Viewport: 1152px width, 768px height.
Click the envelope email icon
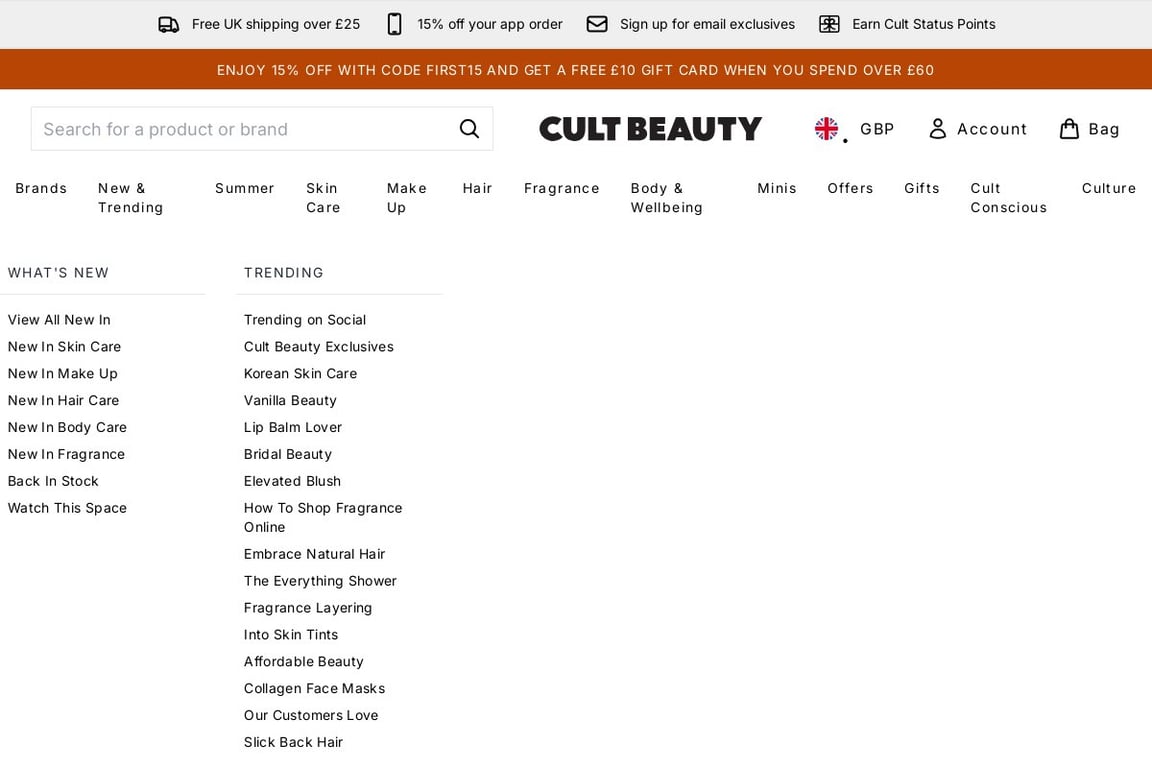coord(597,24)
